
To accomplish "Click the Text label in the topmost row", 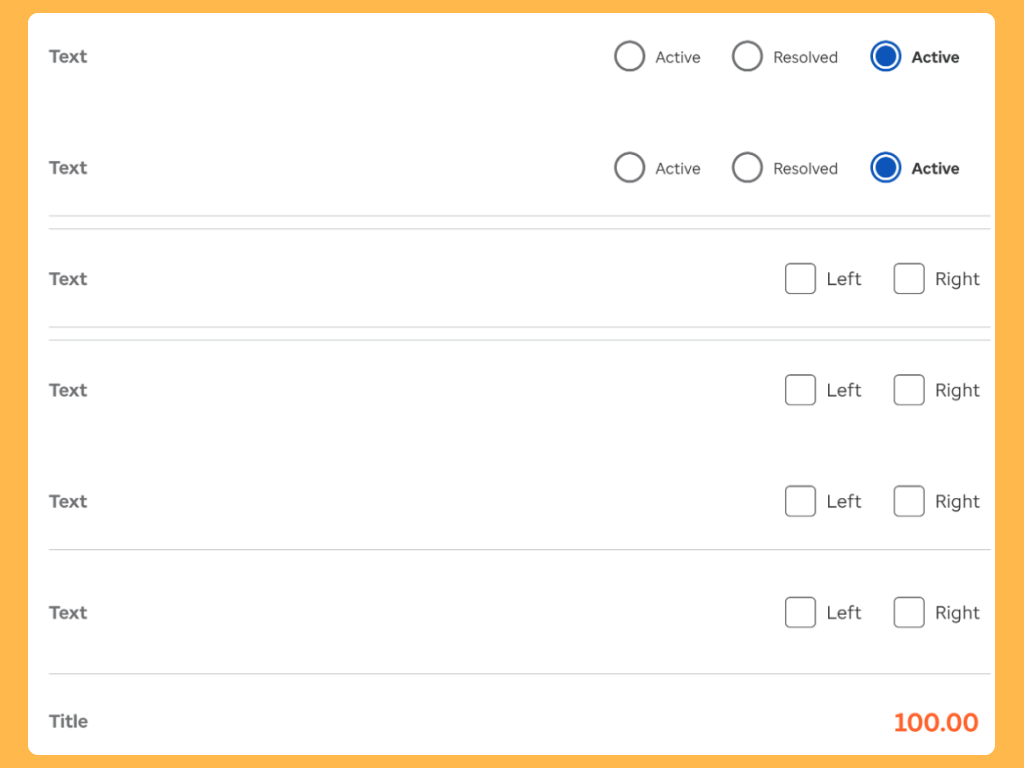I will (68, 57).
